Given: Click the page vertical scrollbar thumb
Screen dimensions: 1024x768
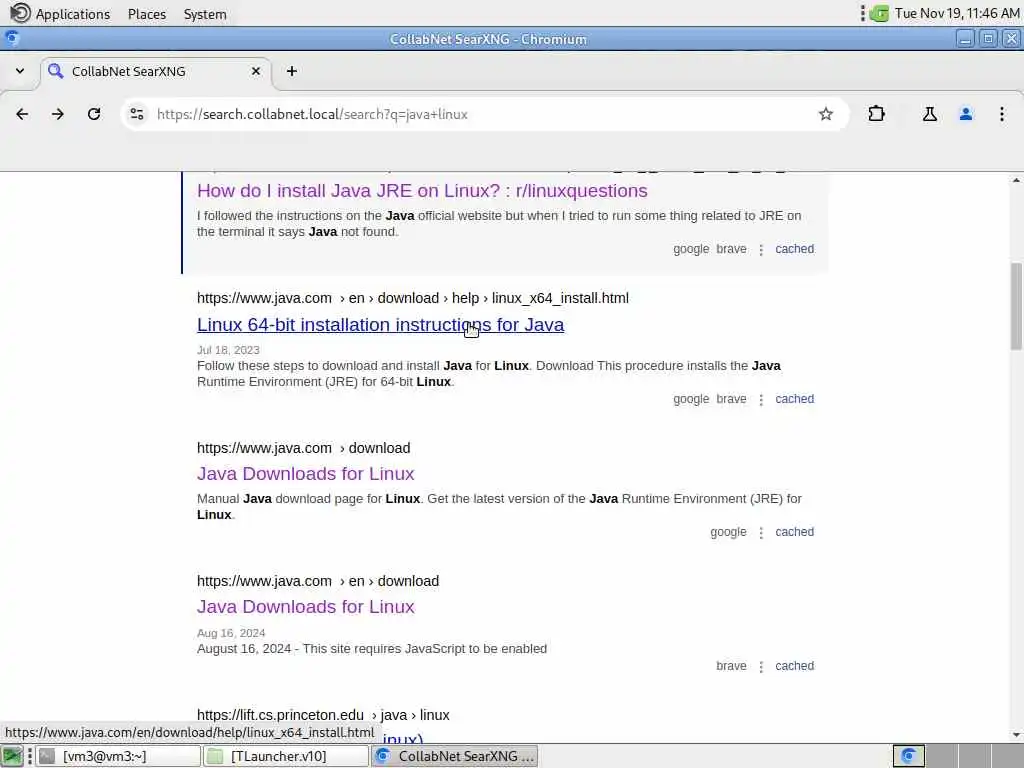Looking at the screenshot, I should click(x=1016, y=306).
